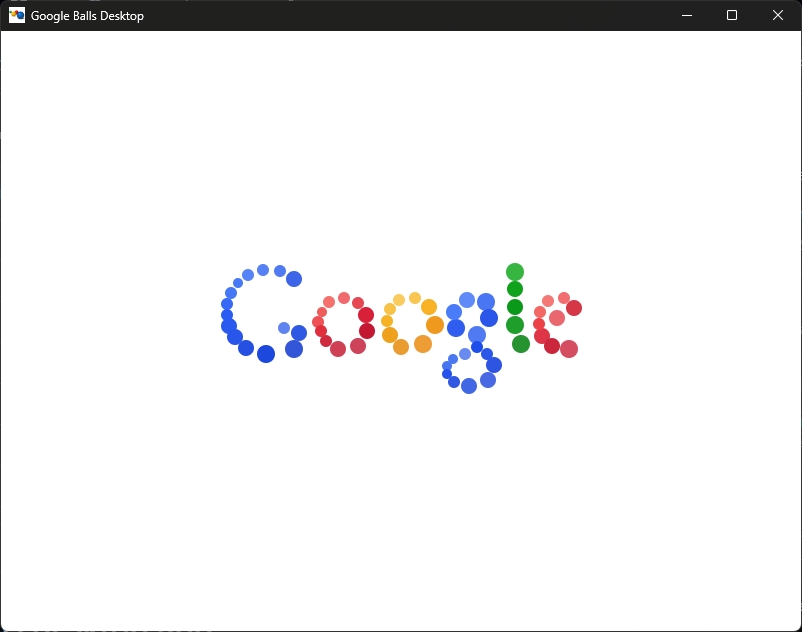Image resolution: width=802 pixels, height=632 pixels.
Task: Click the large blue ball at G's top-right end
Action: [294, 279]
